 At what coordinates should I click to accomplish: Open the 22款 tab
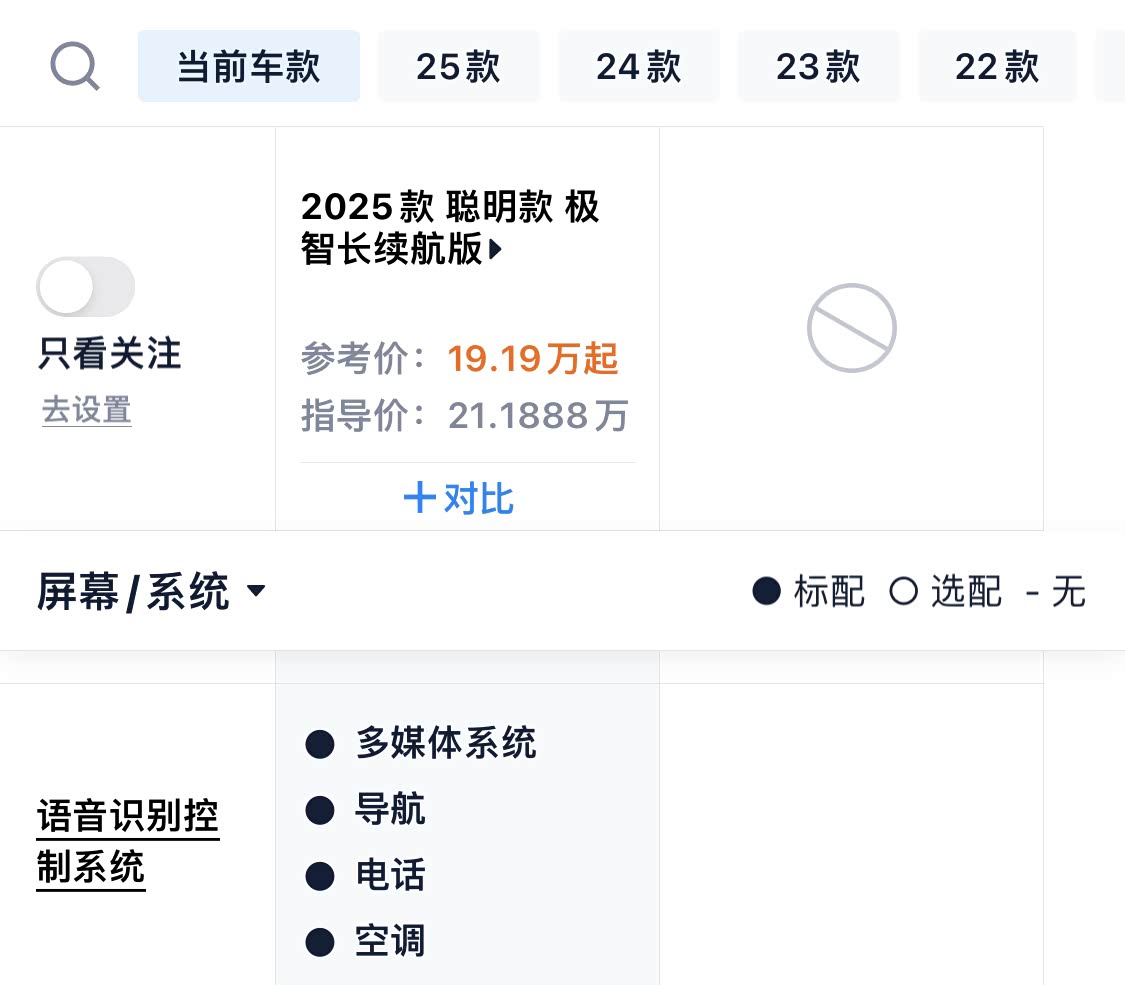coord(997,67)
